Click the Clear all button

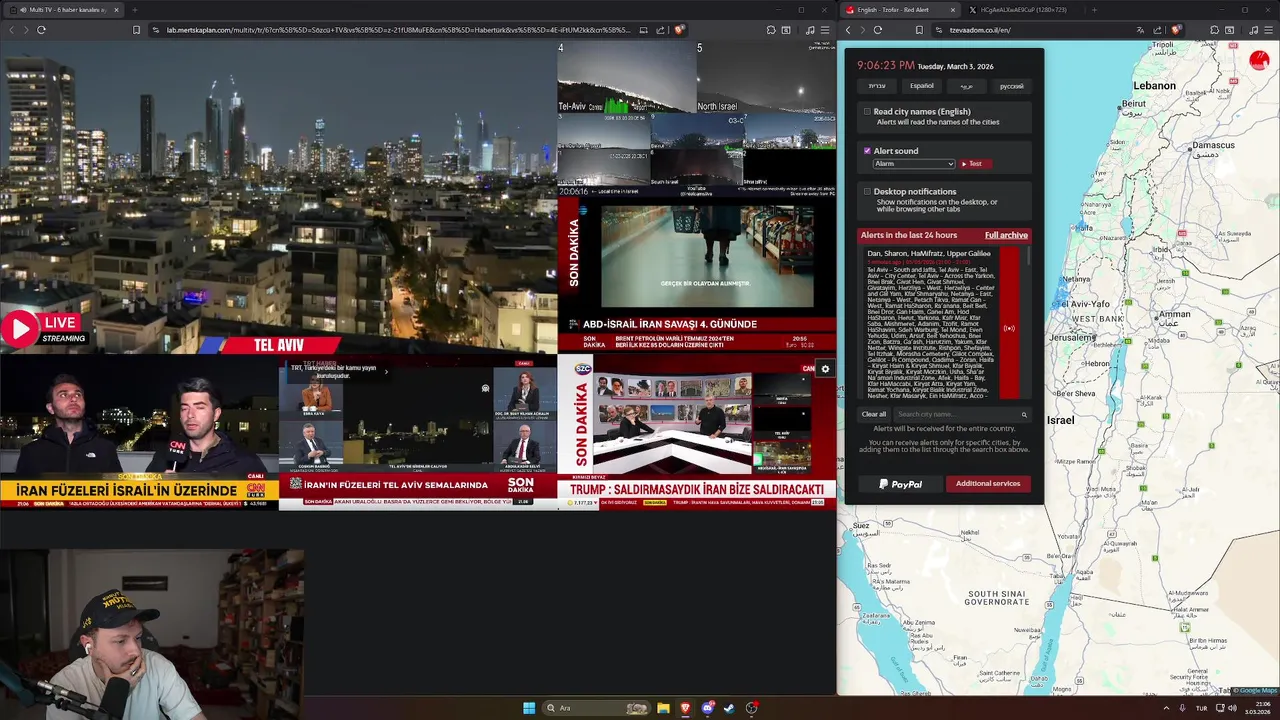874,414
